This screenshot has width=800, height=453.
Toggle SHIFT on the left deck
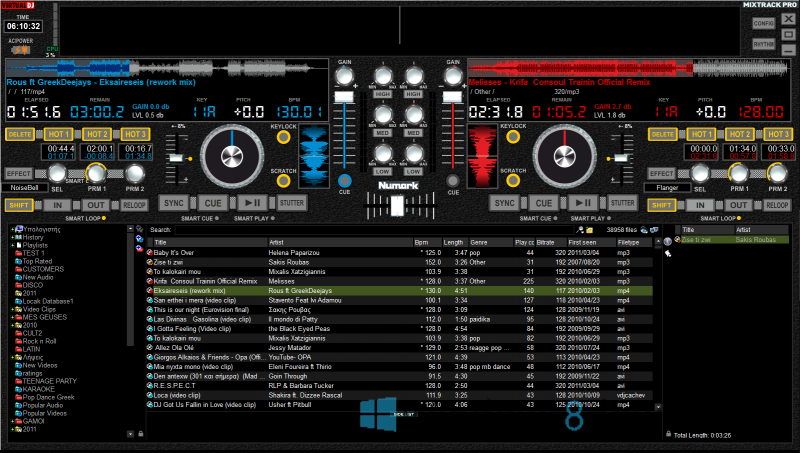[x=19, y=205]
